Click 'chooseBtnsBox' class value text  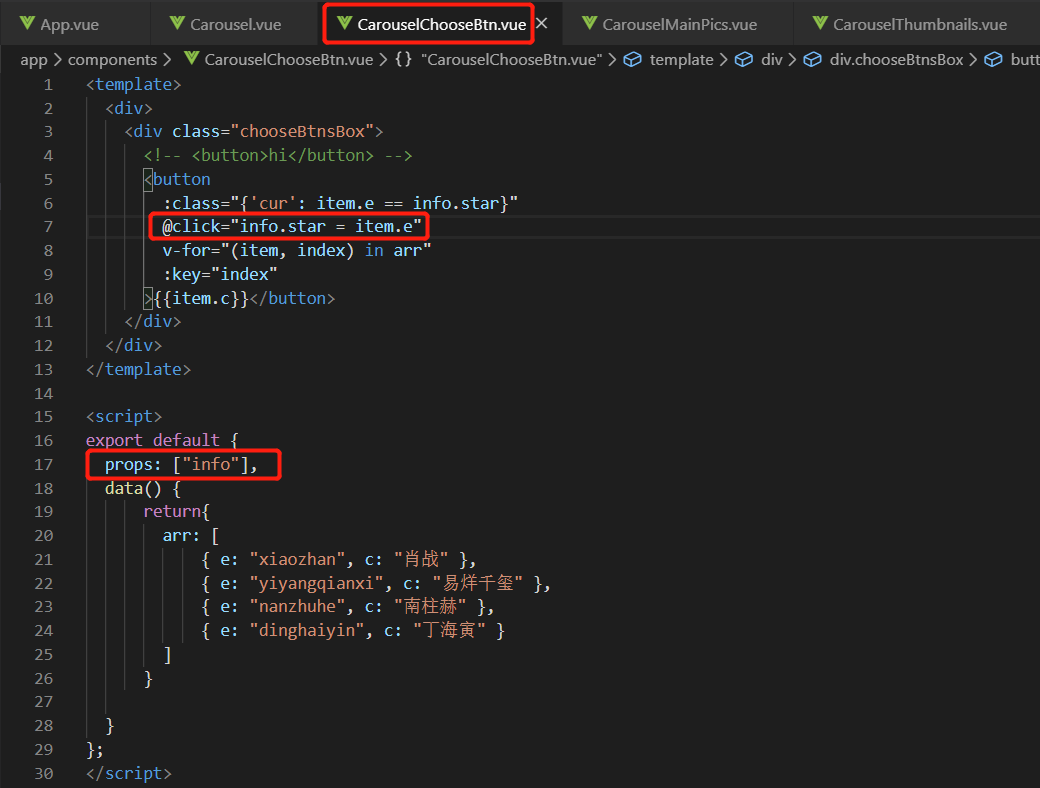click(x=302, y=131)
